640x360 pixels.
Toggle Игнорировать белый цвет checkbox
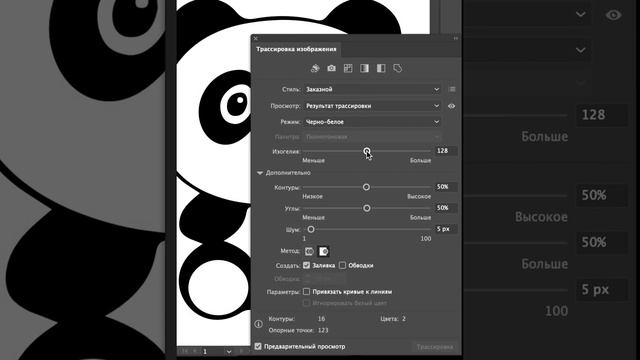307,303
